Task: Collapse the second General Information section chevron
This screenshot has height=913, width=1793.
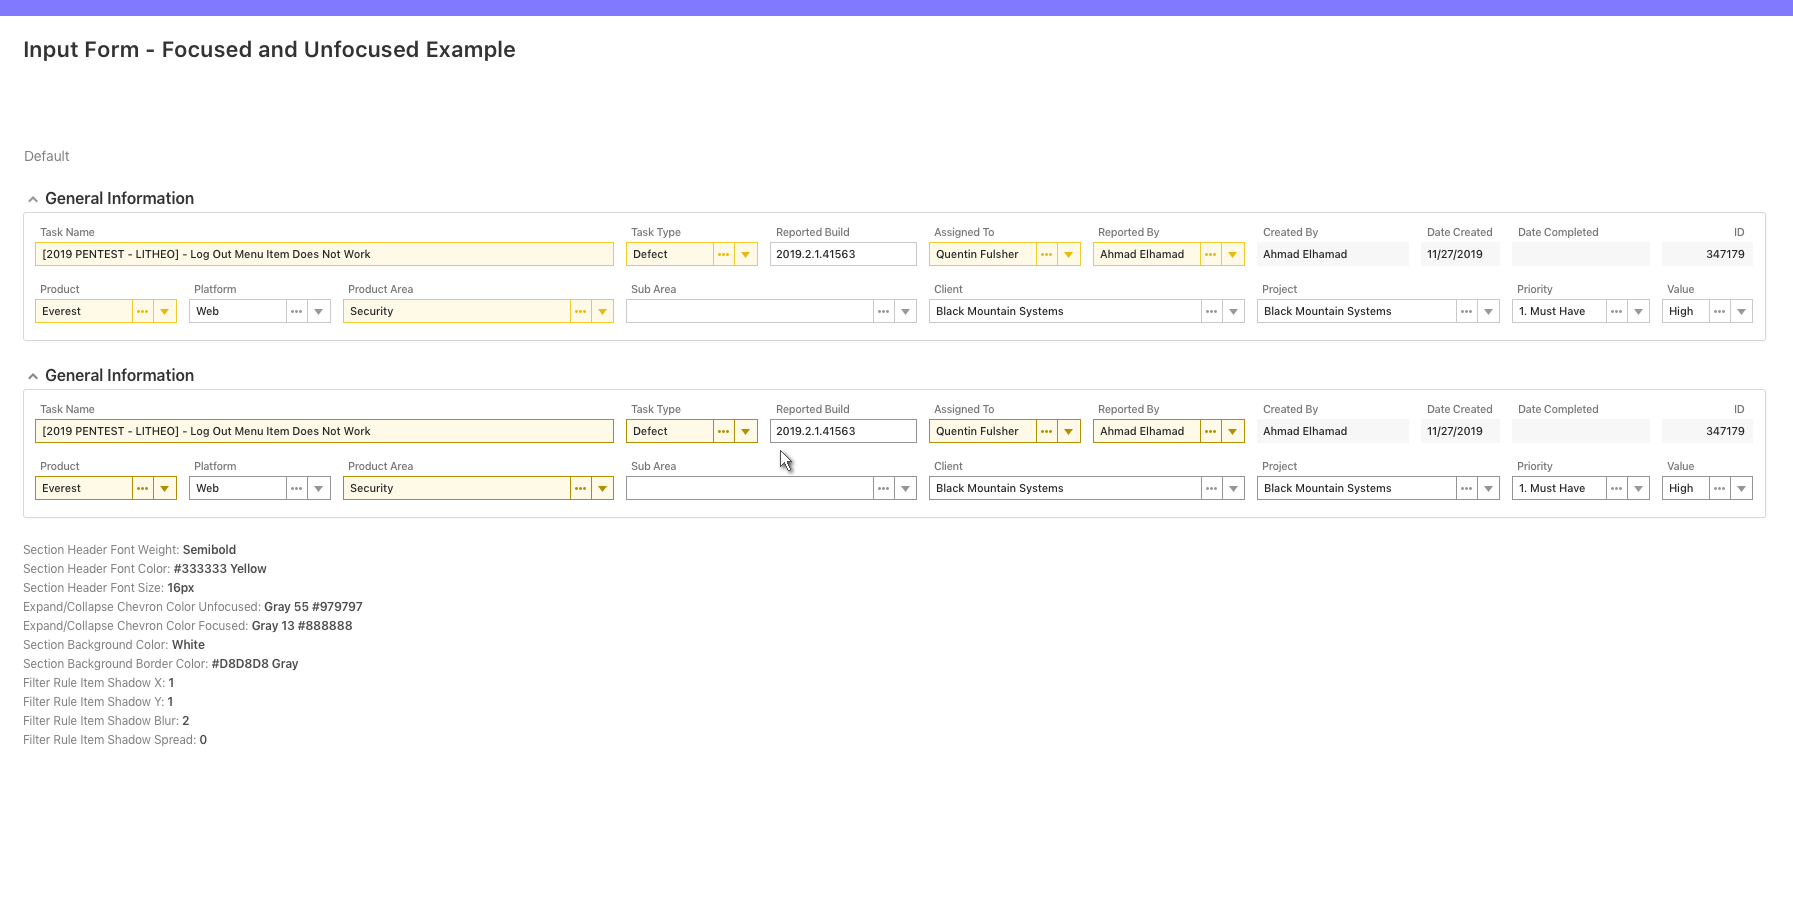Action: coord(33,376)
